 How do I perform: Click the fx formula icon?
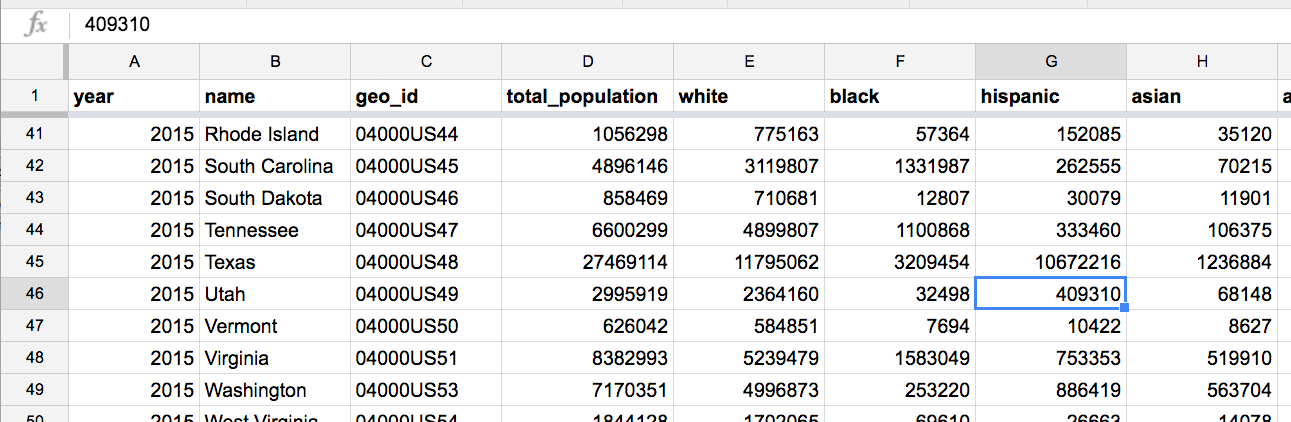[36, 25]
